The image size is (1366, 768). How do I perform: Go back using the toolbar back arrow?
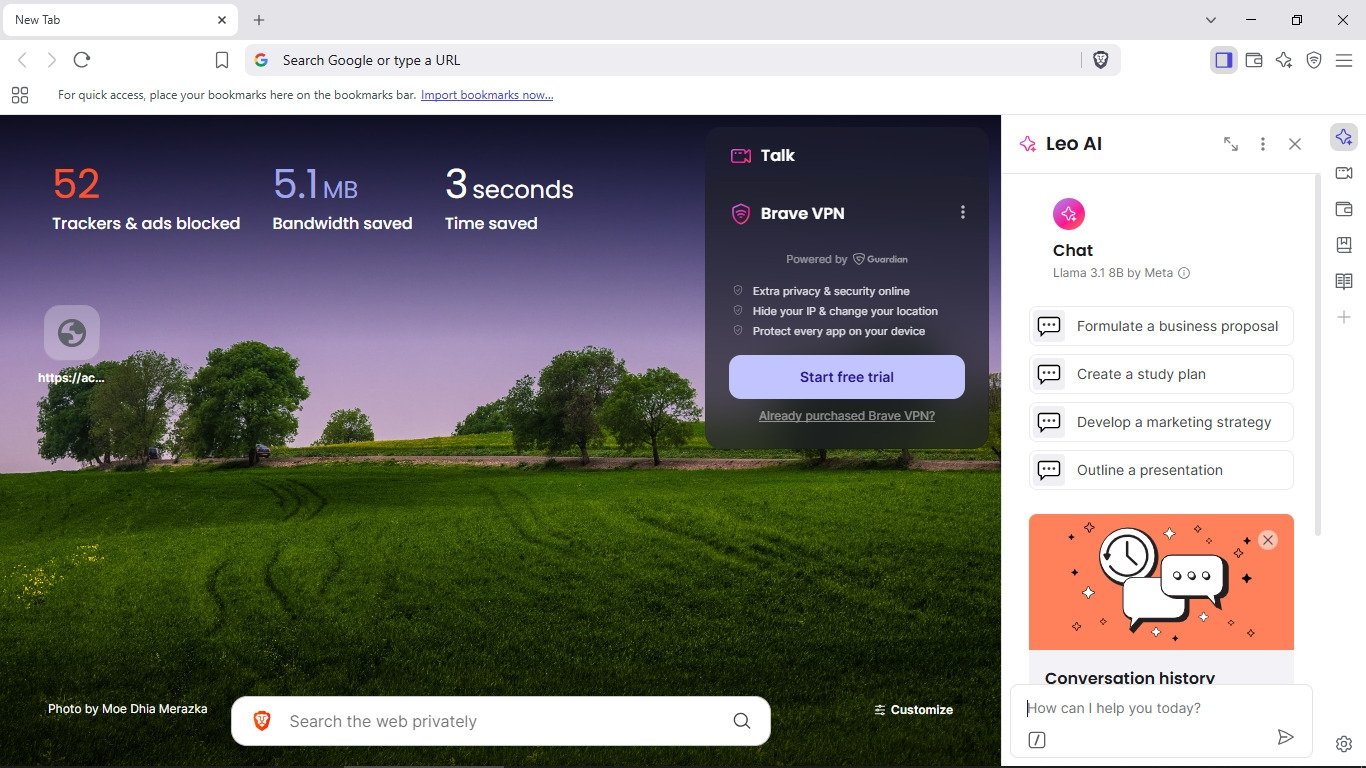coord(22,60)
